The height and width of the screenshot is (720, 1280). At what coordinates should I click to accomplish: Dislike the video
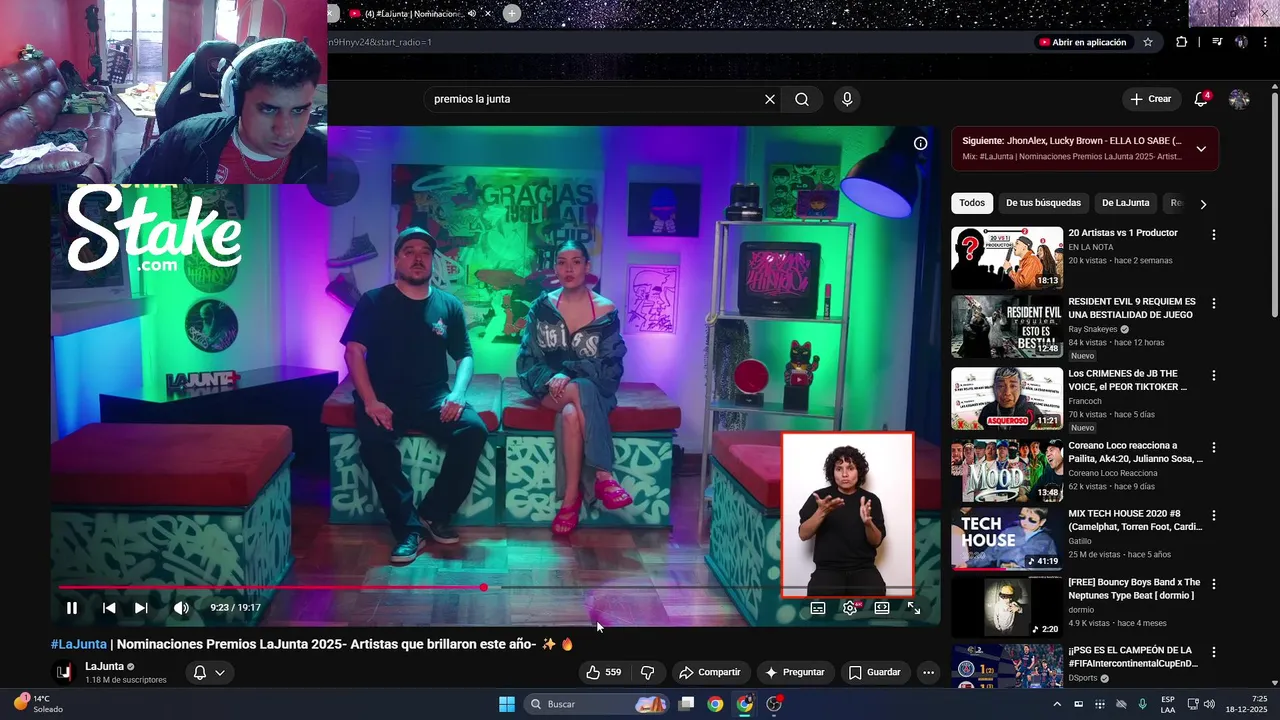click(647, 672)
